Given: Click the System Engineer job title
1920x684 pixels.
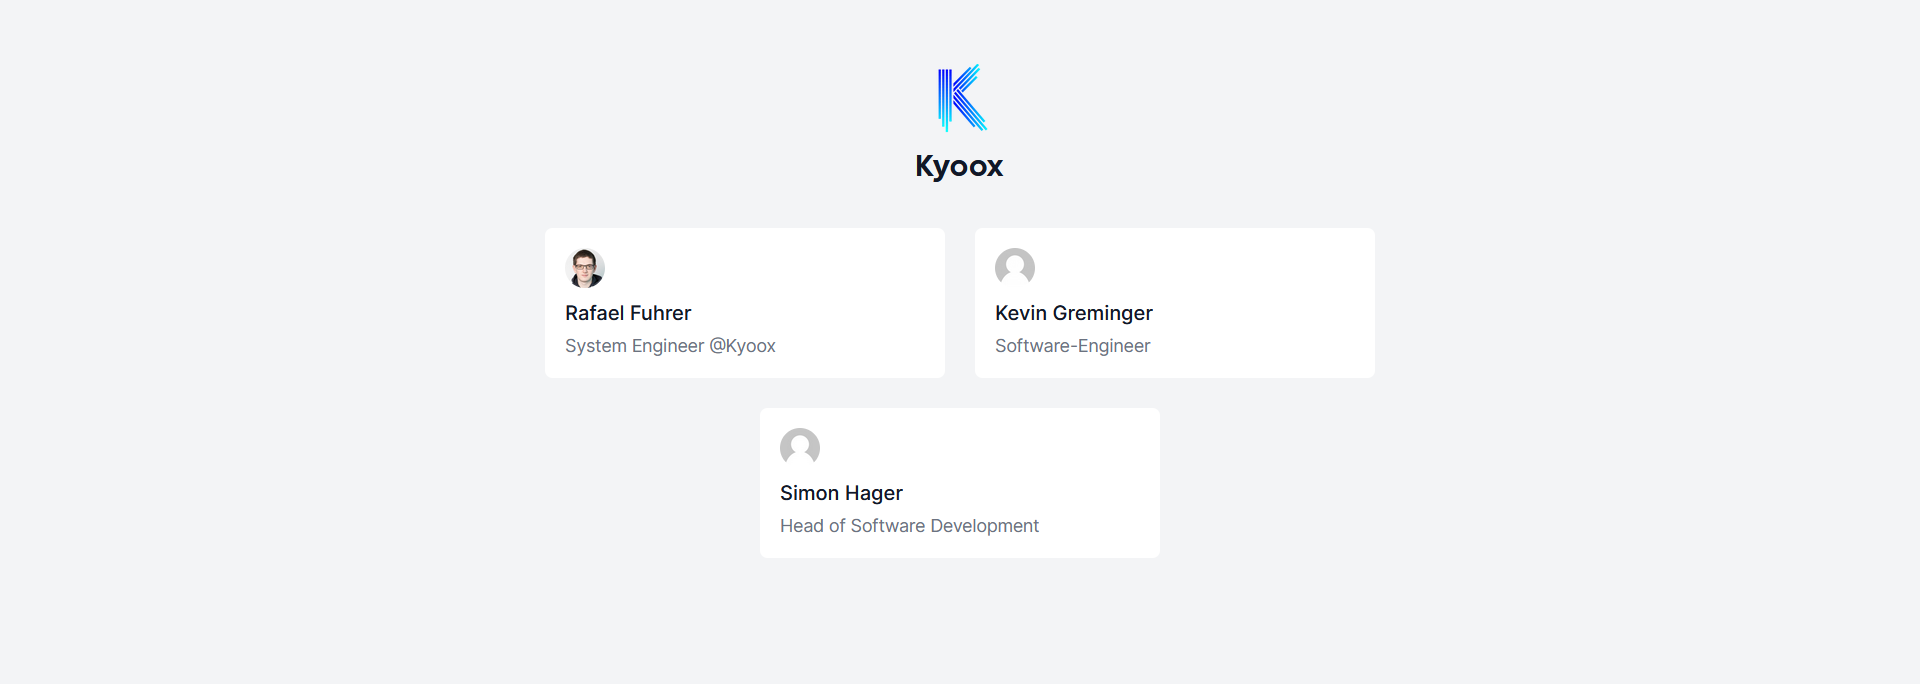Looking at the screenshot, I should coord(634,346).
